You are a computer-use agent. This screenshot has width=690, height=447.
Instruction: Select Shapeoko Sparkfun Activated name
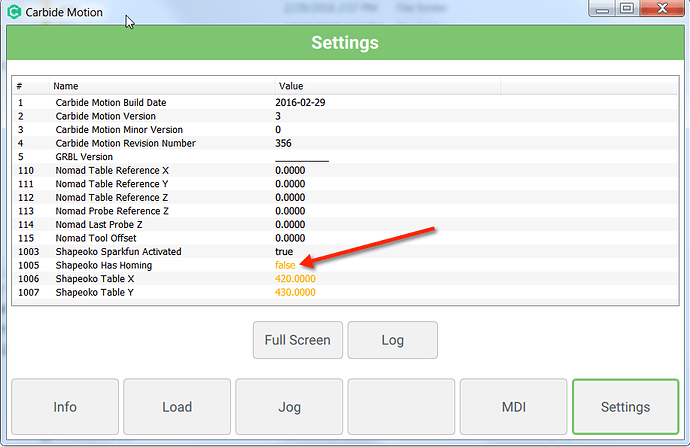click(x=118, y=252)
